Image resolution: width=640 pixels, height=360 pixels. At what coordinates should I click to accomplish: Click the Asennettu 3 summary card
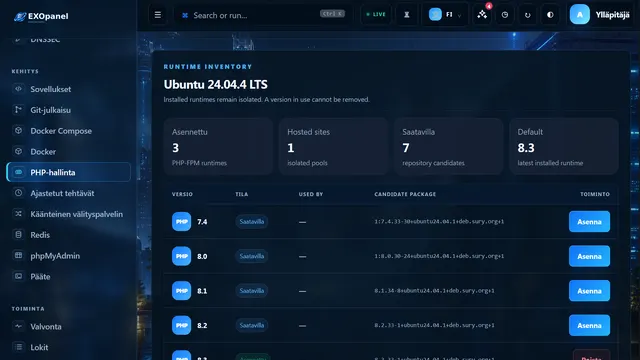point(218,147)
